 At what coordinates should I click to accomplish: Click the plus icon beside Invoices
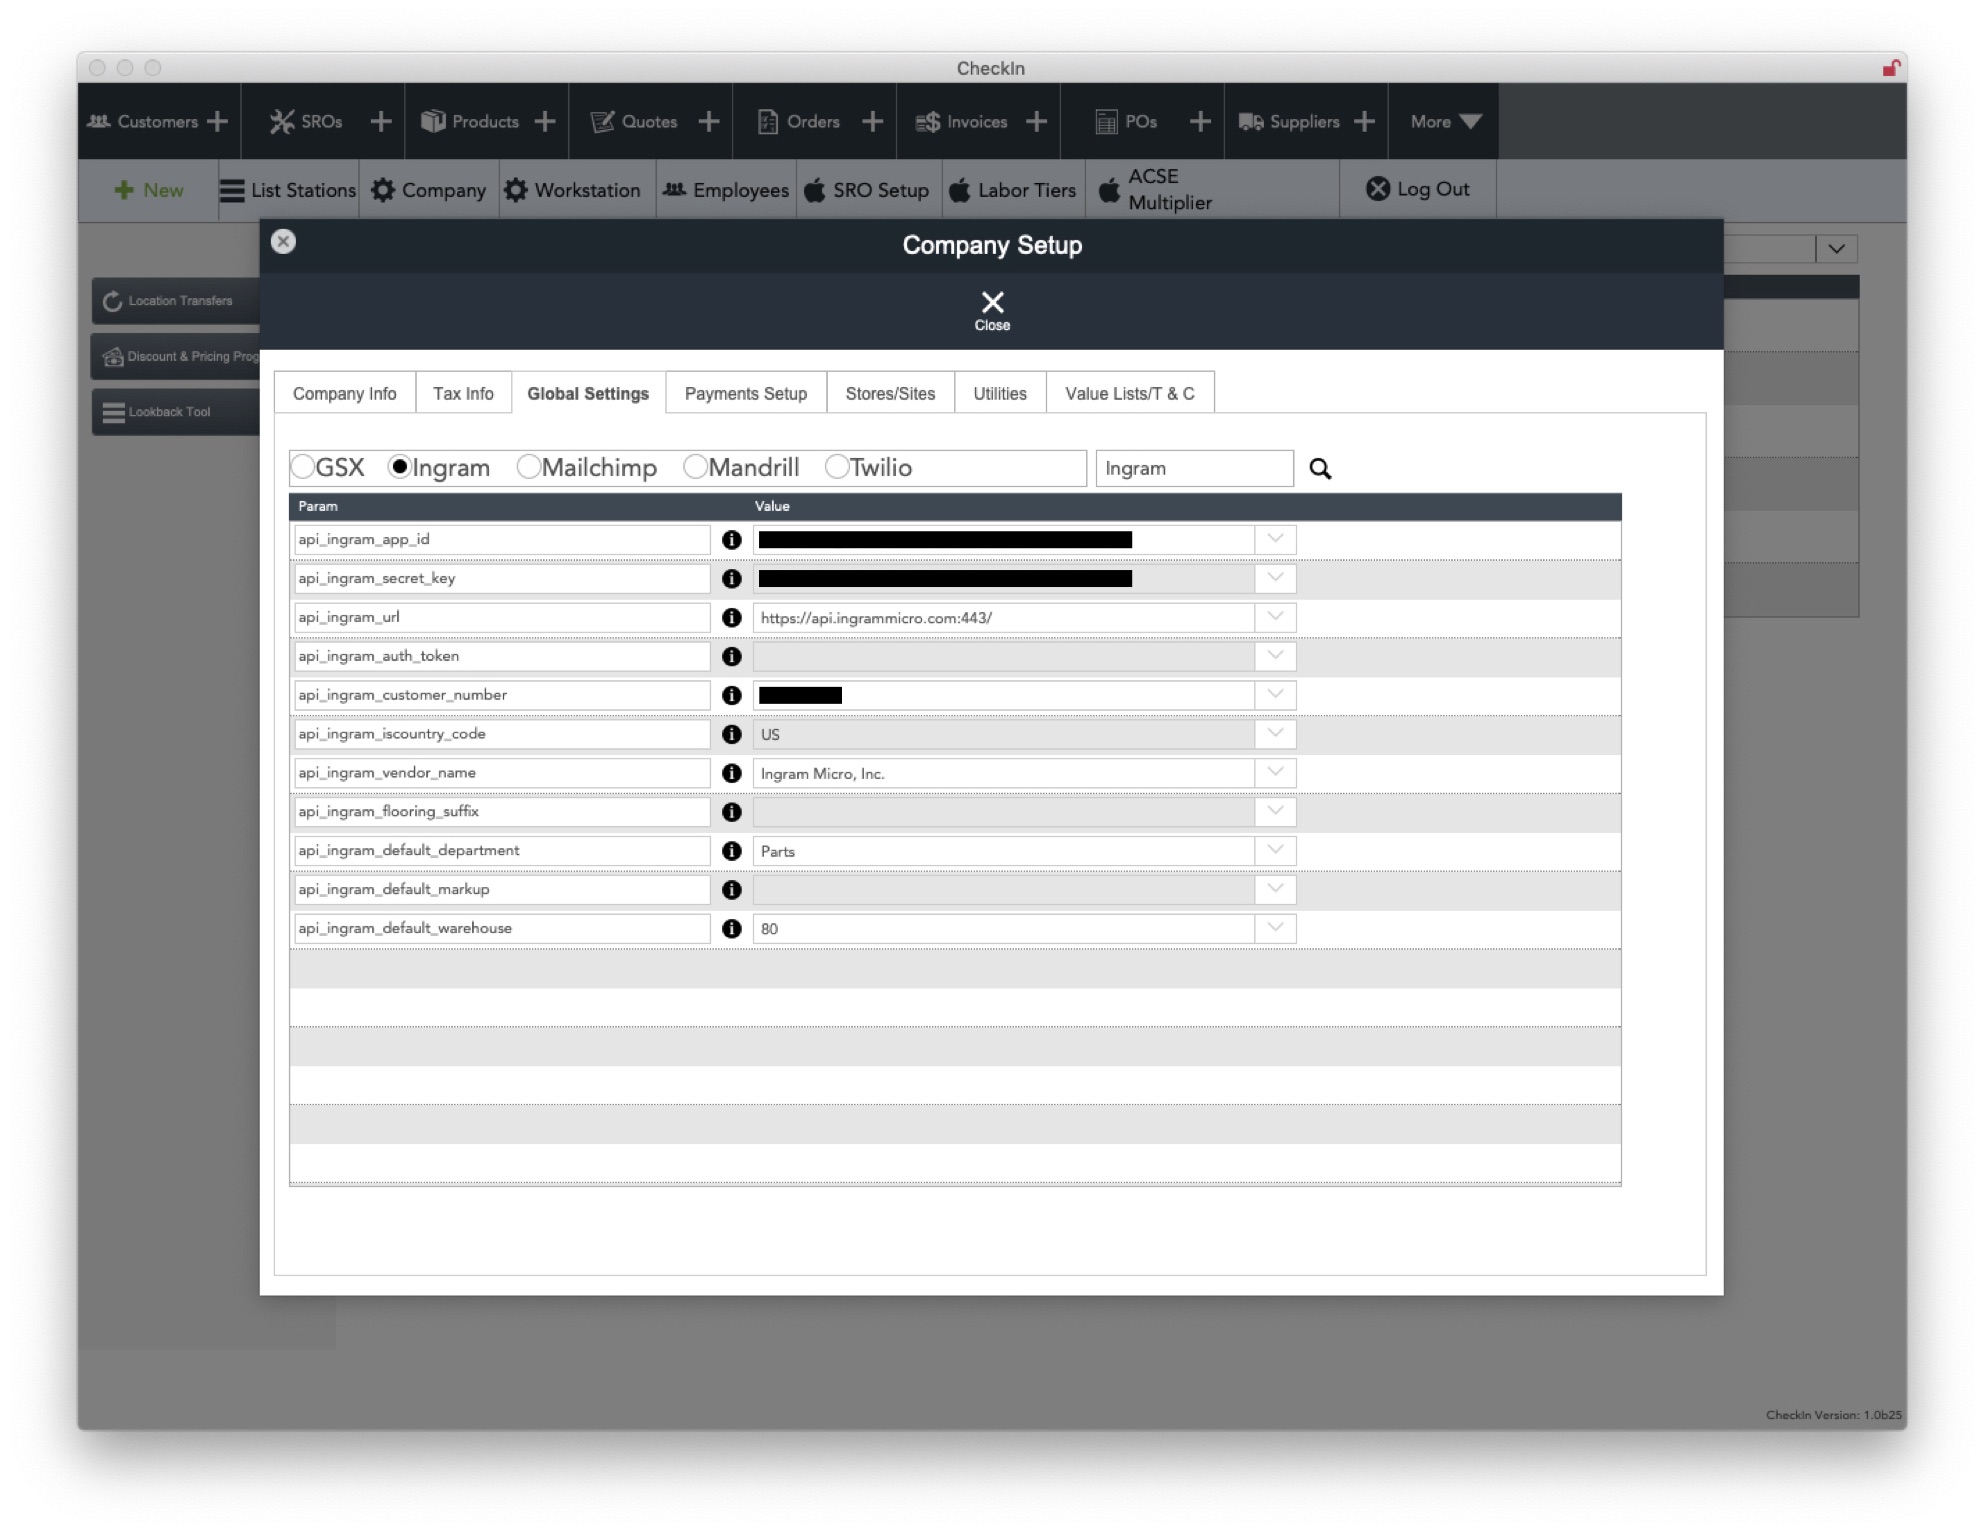(x=1037, y=122)
